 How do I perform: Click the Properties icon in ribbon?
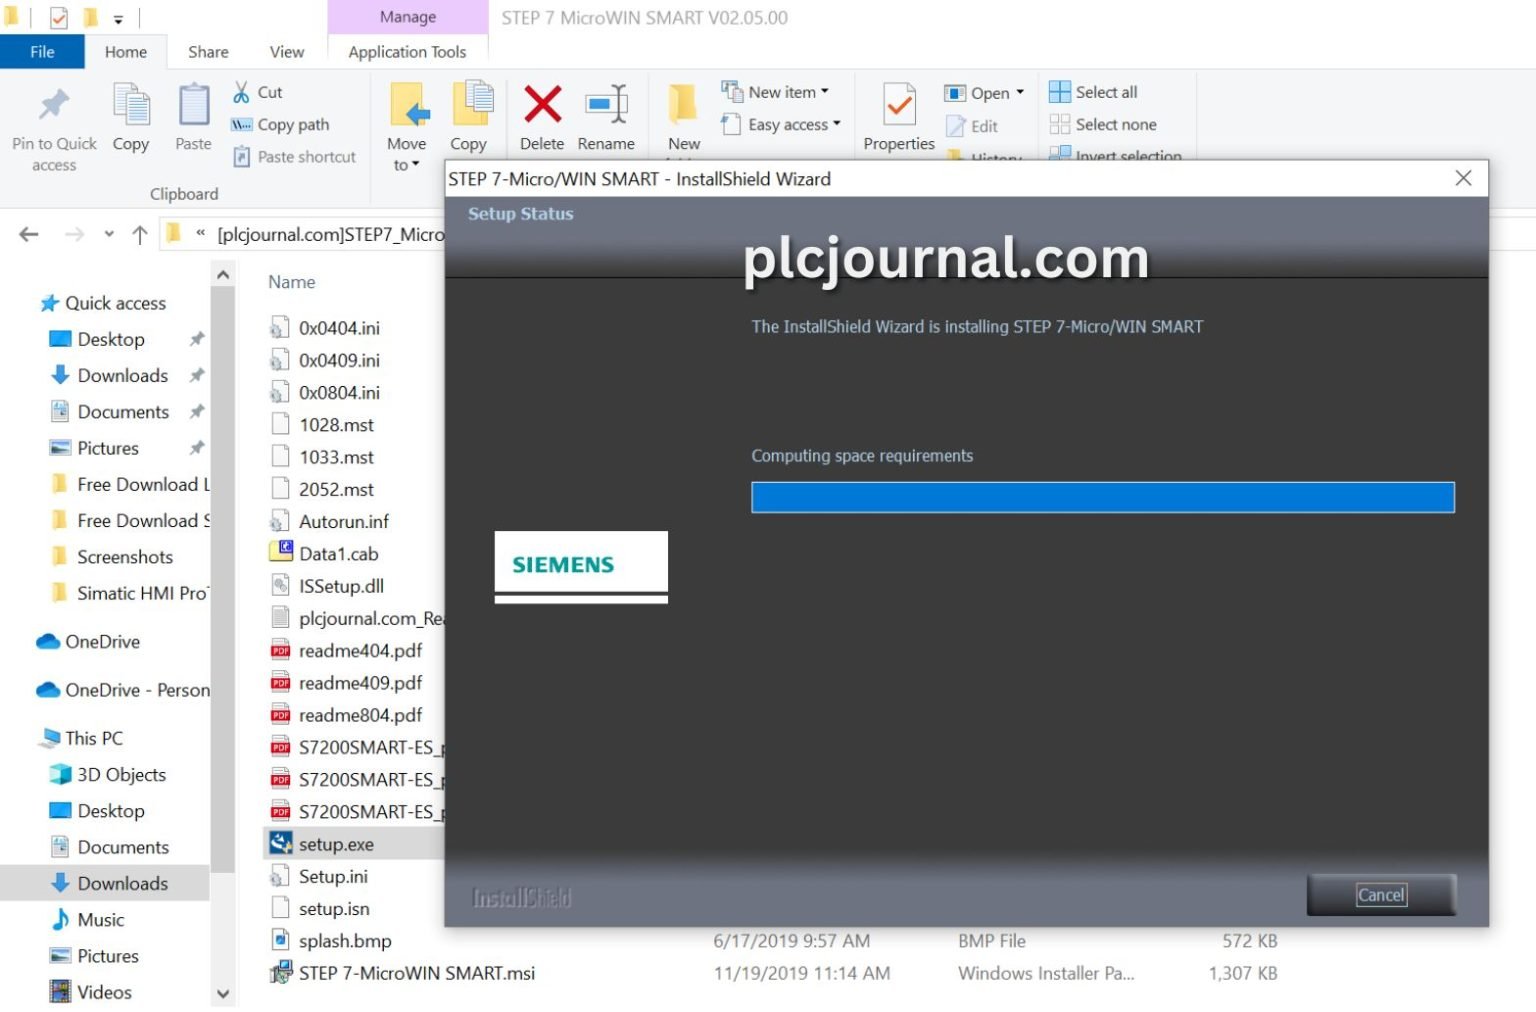click(898, 105)
